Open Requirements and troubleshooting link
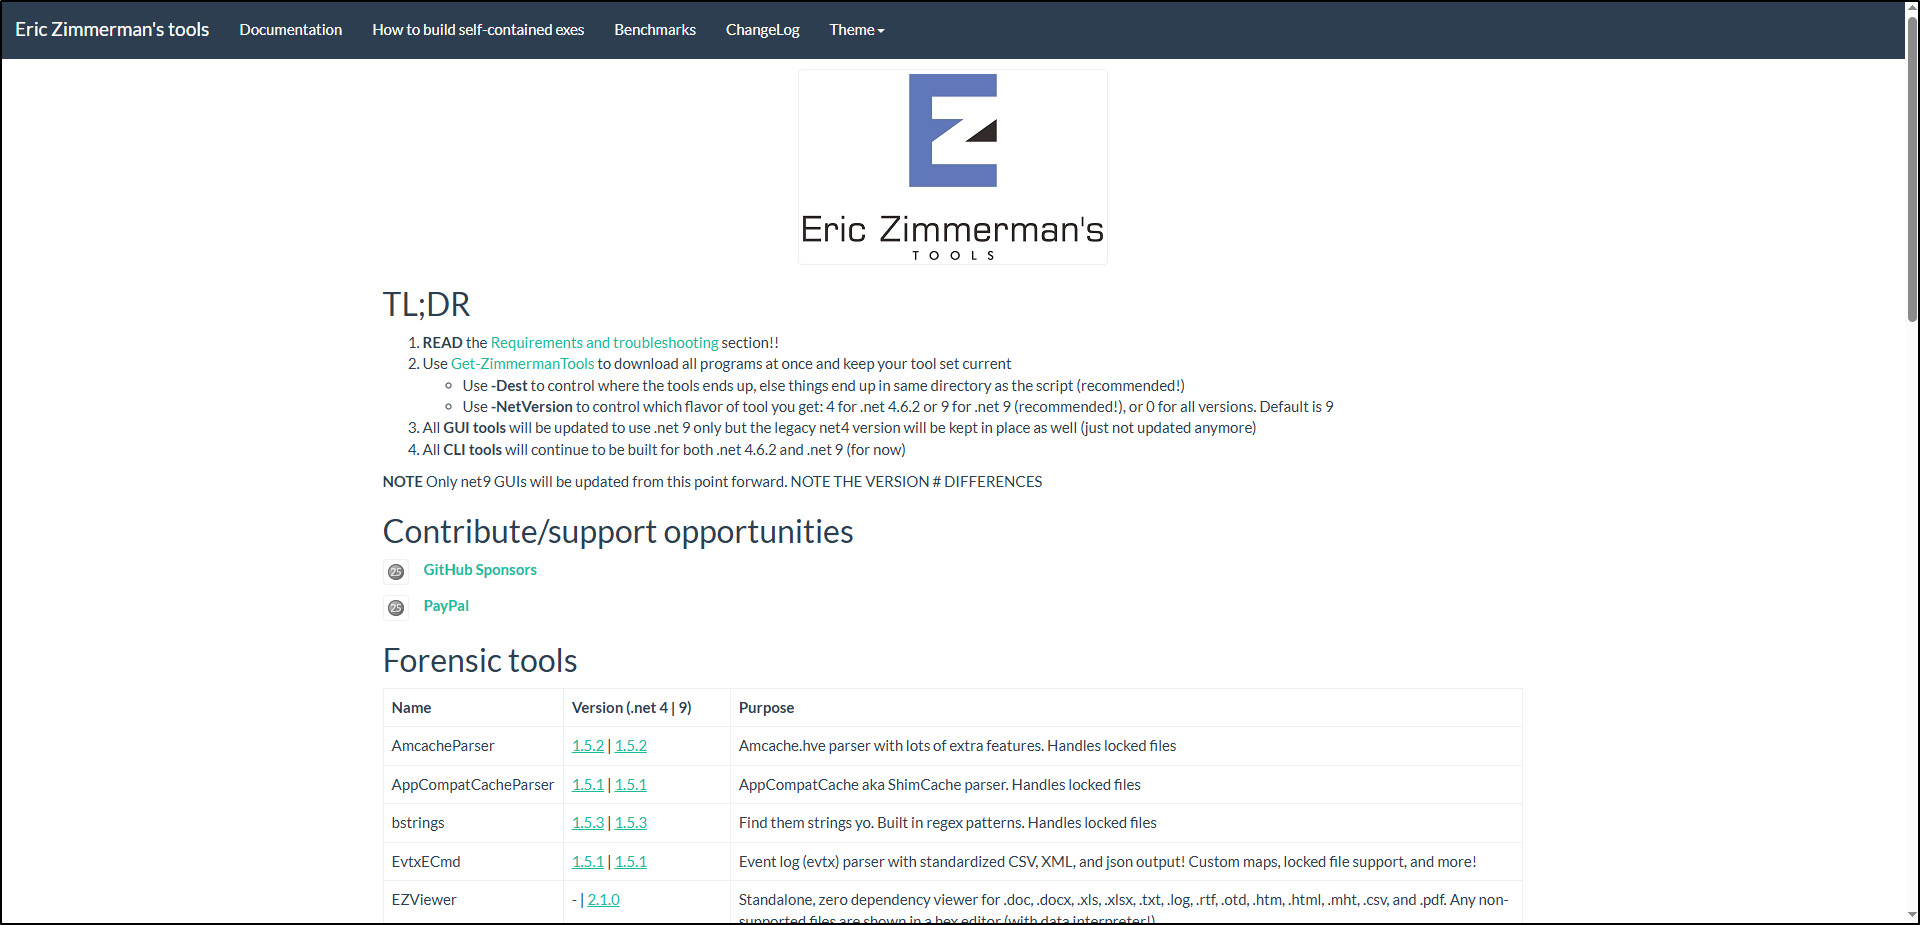 [604, 343]
